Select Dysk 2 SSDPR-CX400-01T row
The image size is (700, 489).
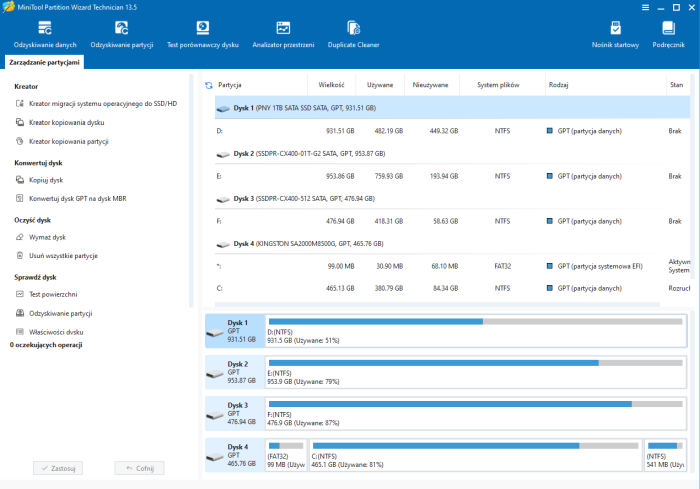(x=452, y=154)
